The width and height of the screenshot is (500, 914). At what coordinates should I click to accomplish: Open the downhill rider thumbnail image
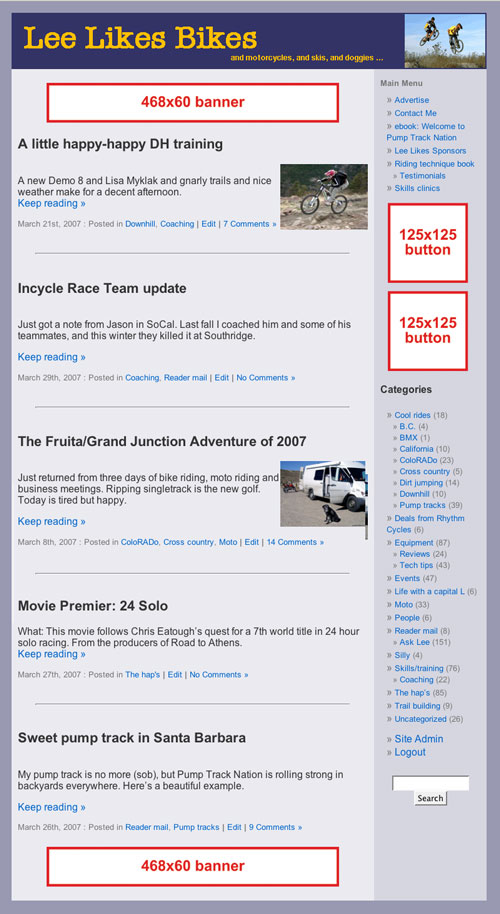324,196
